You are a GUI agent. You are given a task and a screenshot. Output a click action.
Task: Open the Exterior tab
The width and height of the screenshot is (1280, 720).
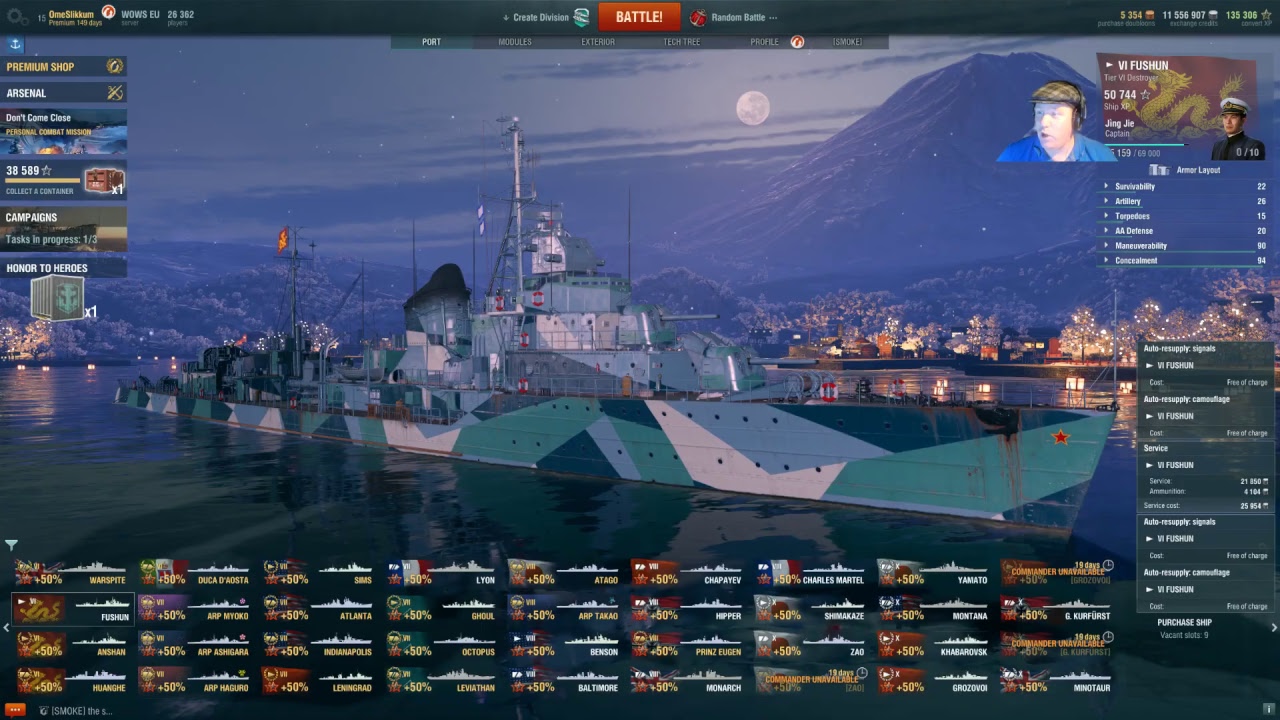click(x=598, y=42)
